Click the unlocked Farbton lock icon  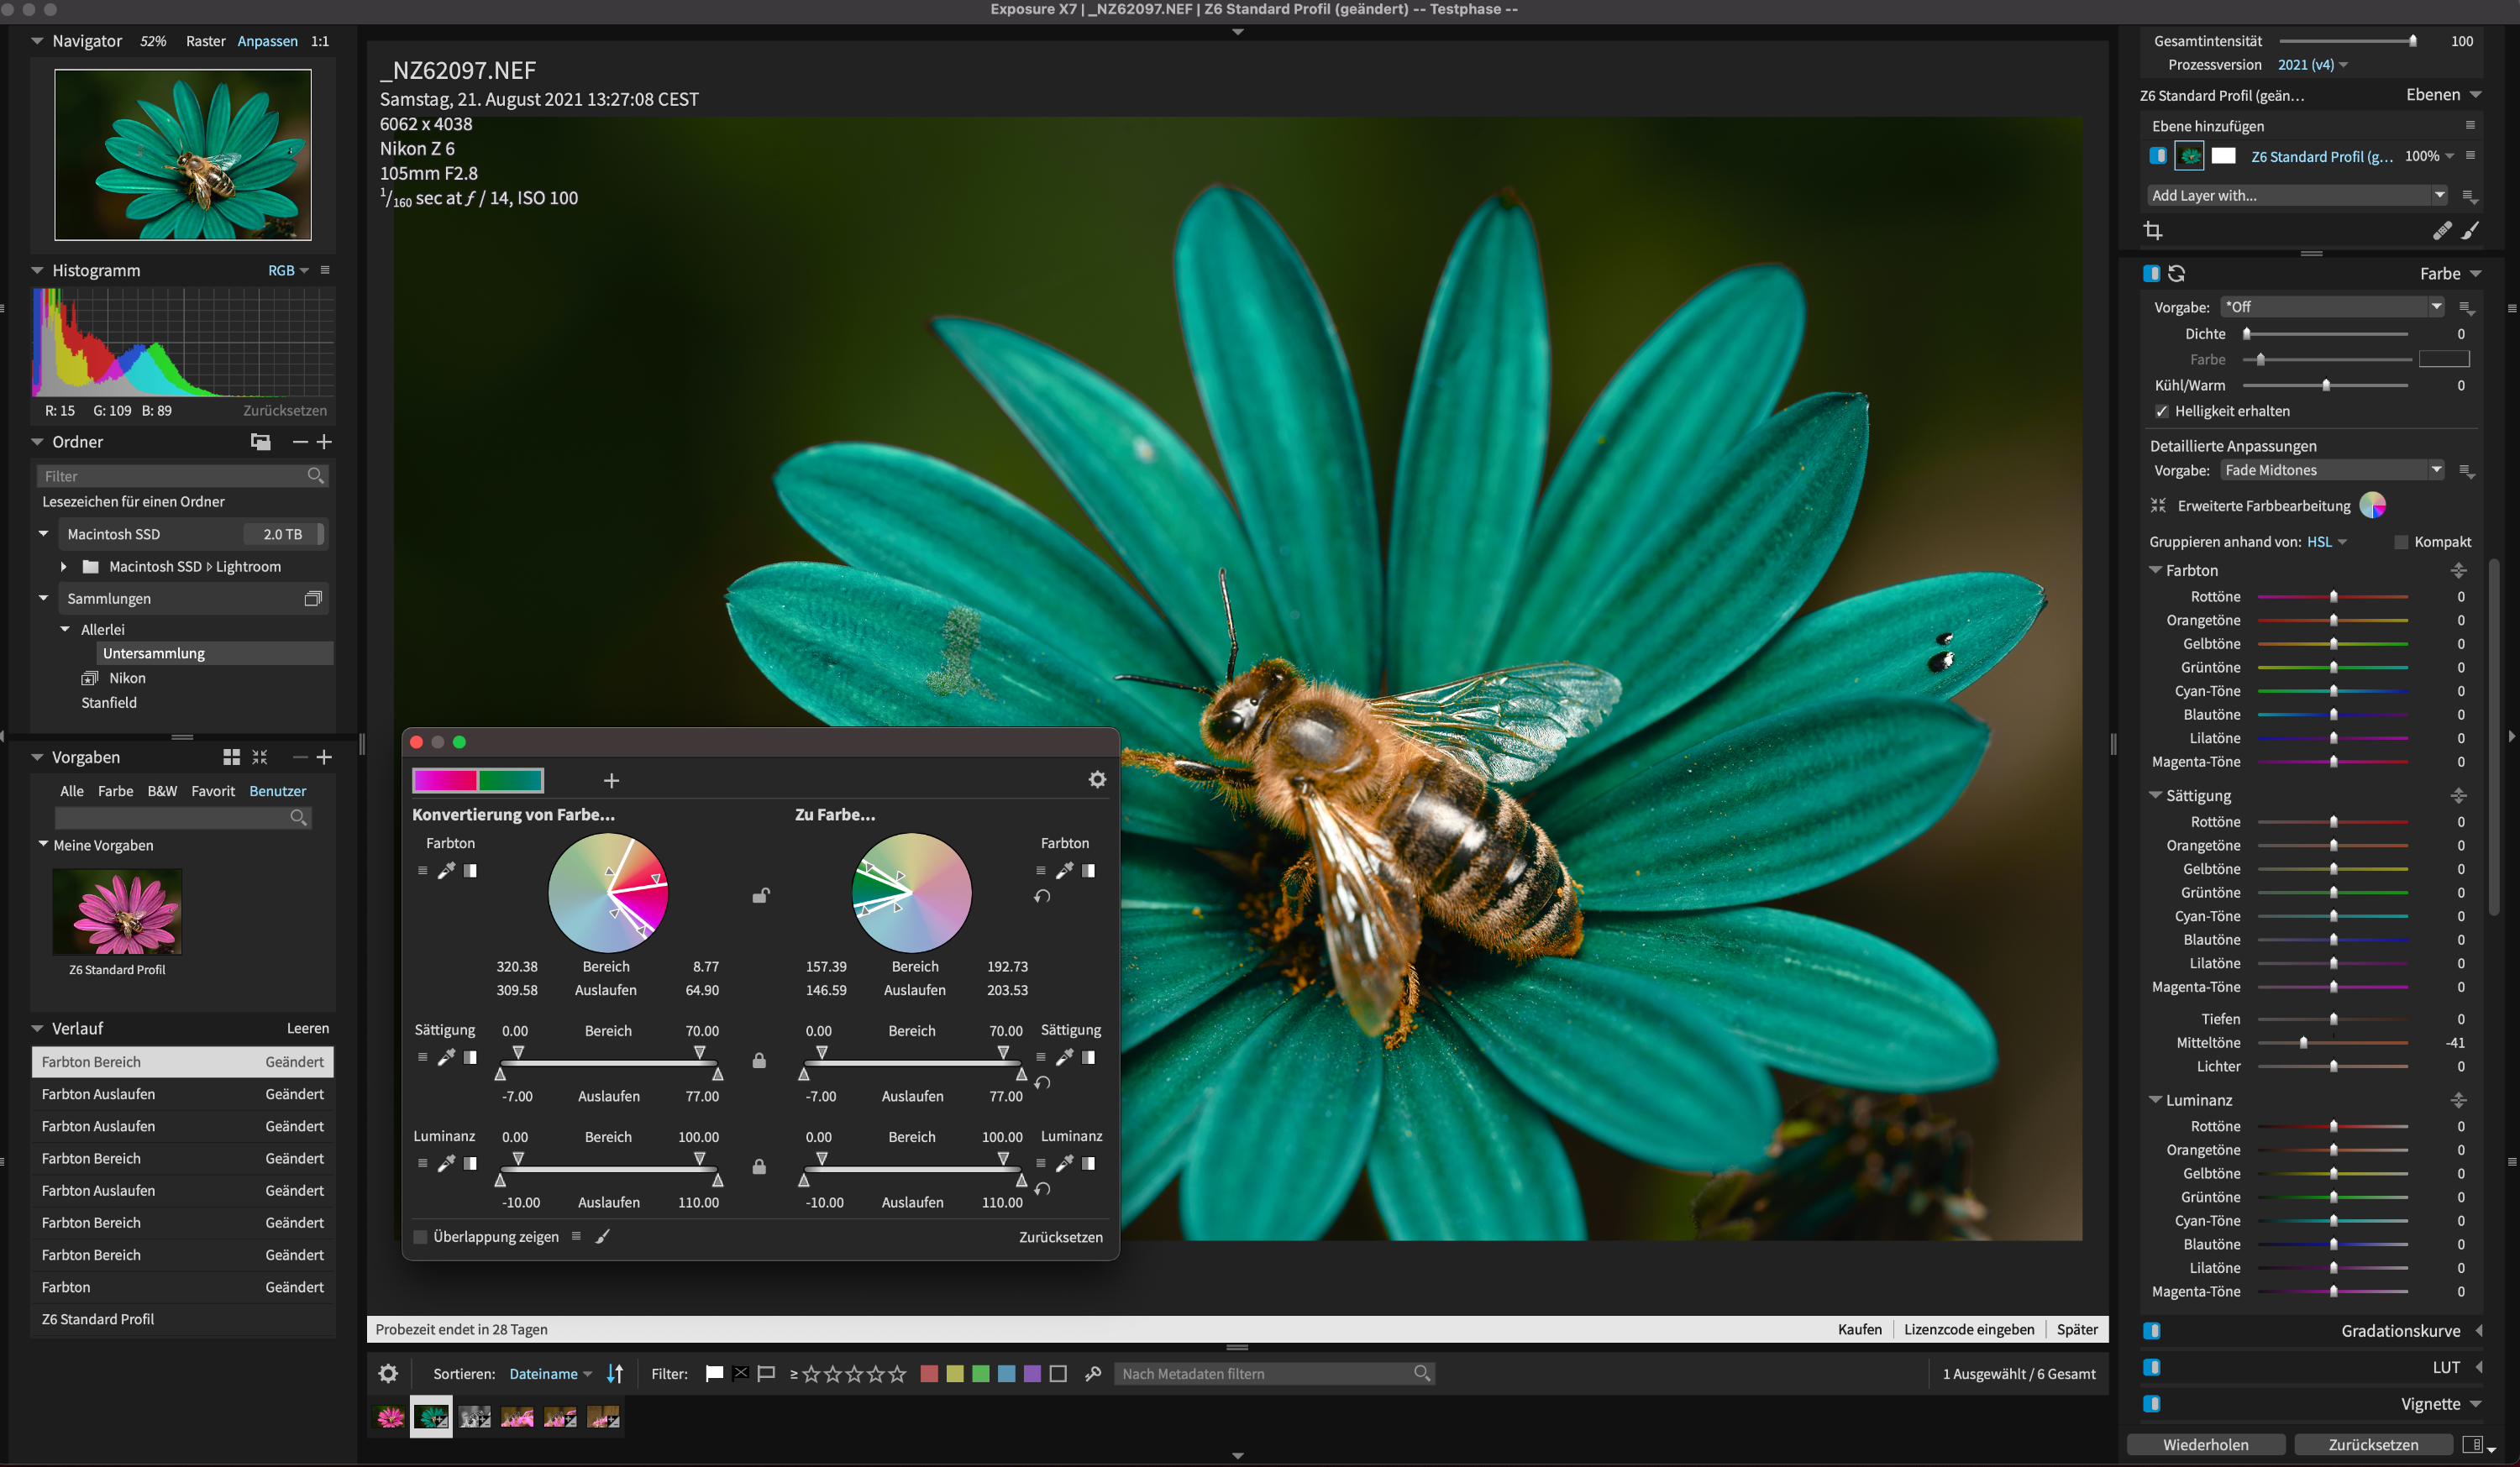click(x=761, y=895)
